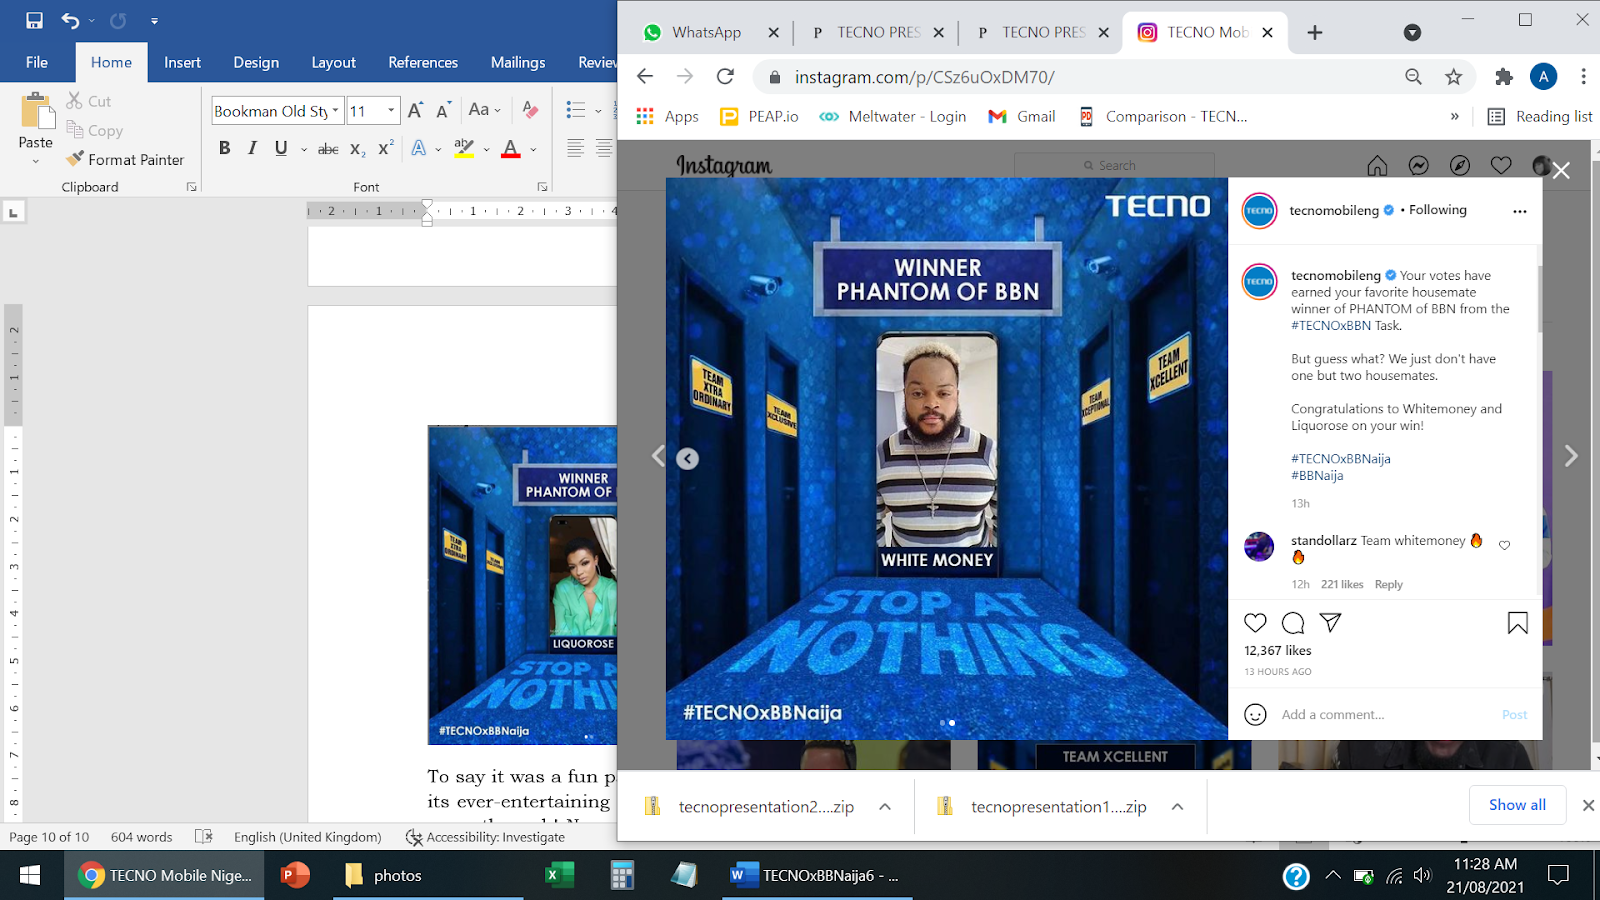This screenshot has height=900, width=1600.
Task: Switch to the Layout ribbon tab
Action: pyautogui.click(x=333, y=62)
